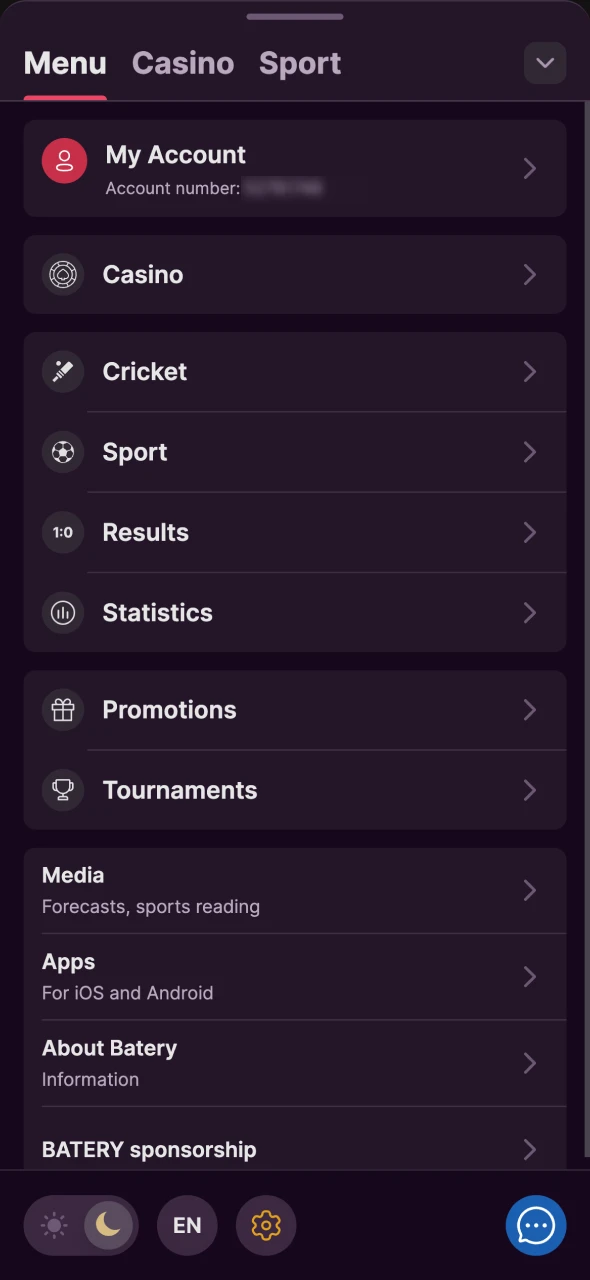This screenshot has height=1280, width=590.
Task: Click the Tournaments trophy icon
Action: [x=62, y=790]
